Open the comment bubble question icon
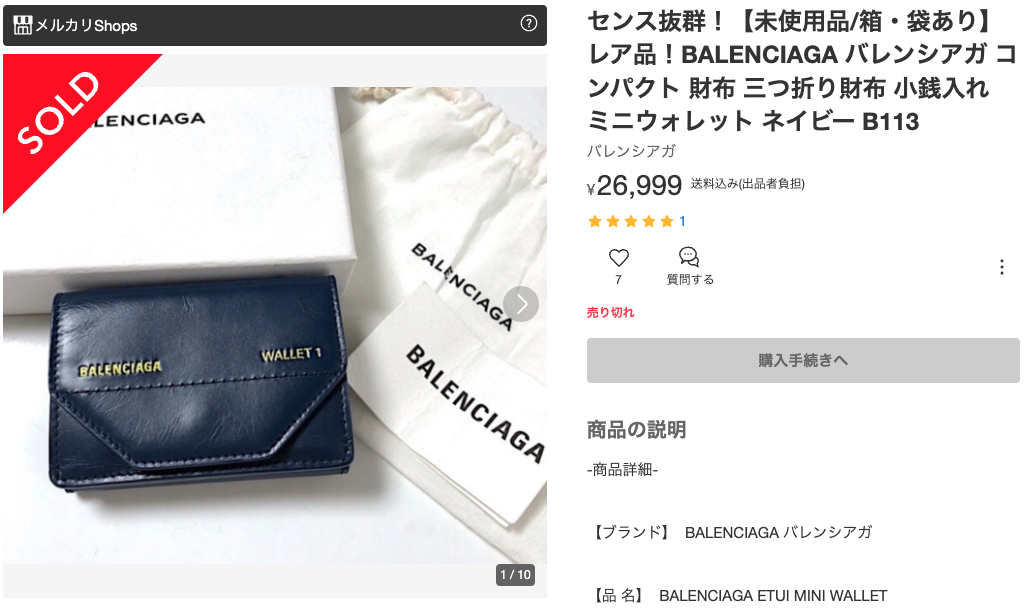 point(689,256)
